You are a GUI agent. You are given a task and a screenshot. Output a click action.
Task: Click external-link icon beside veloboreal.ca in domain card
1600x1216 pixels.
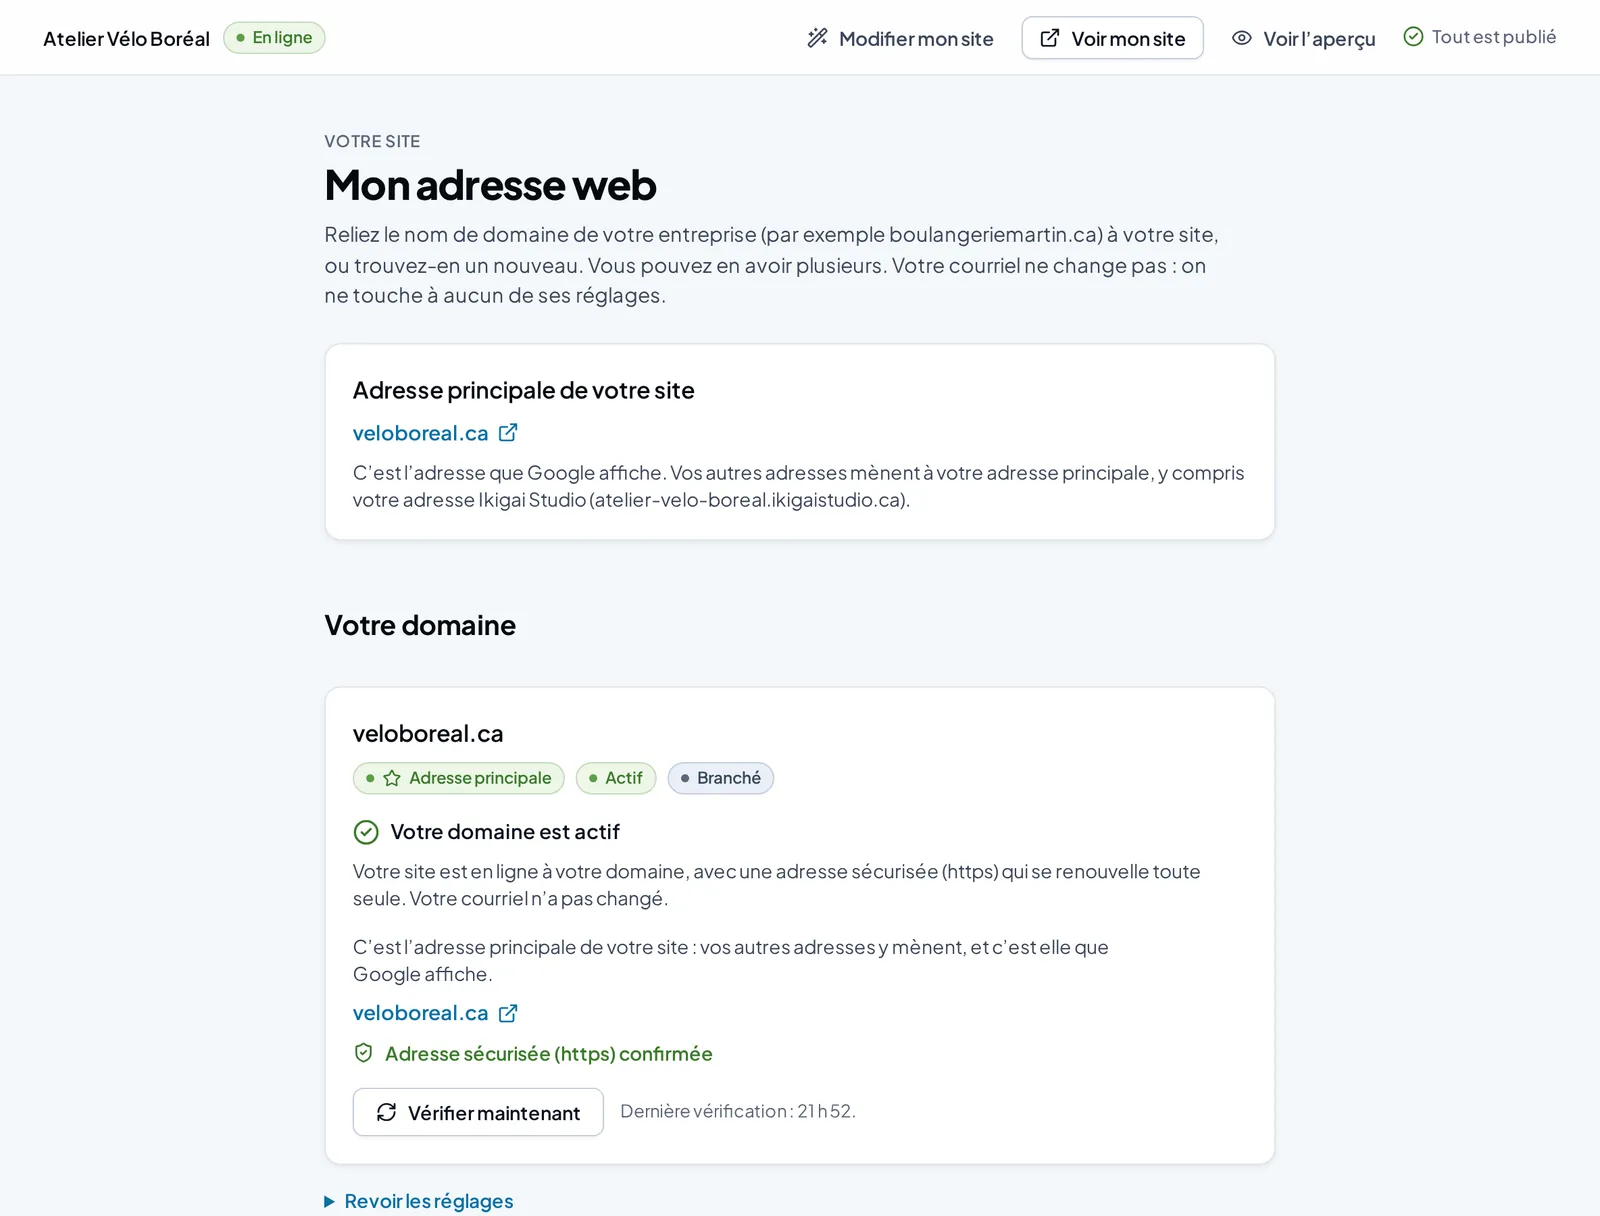click(508, 1013)
